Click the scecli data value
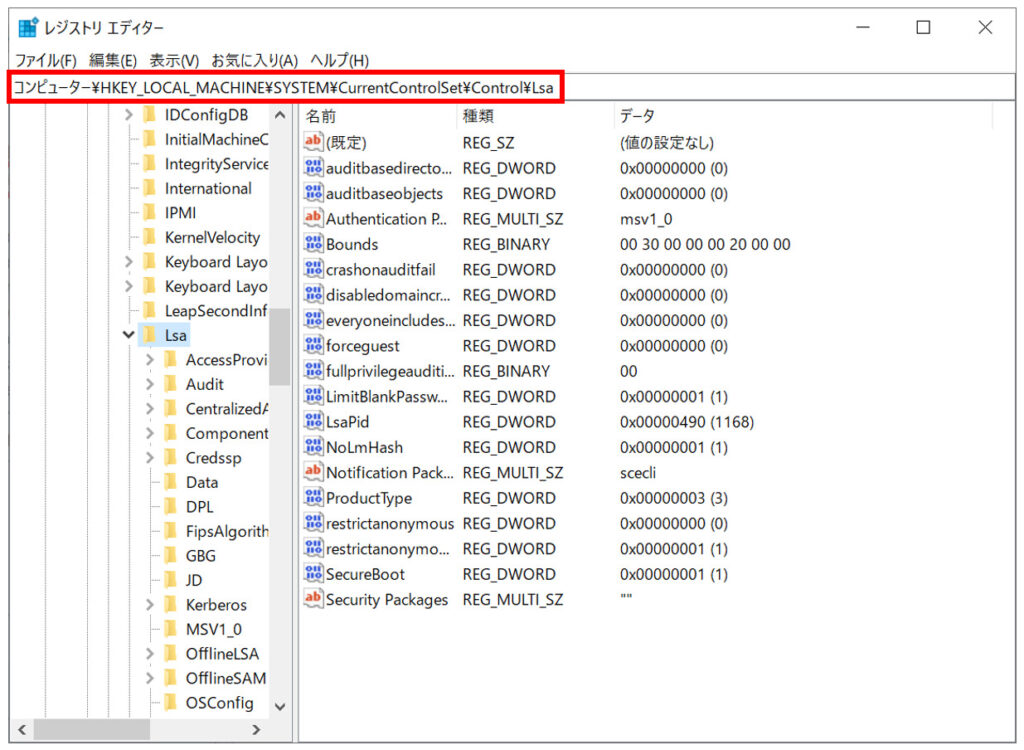Image resolution: width=1024 pixels, height=750 pixels. [638, 472]
